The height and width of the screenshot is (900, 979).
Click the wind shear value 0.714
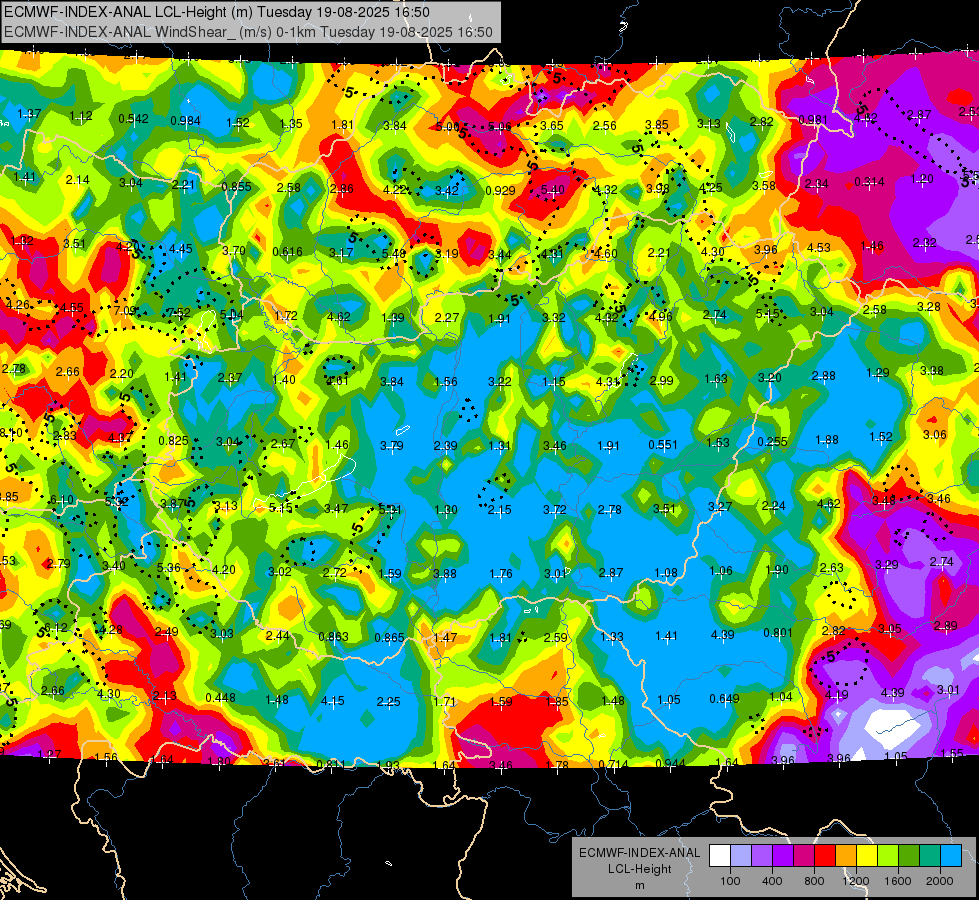coord(613,764)
